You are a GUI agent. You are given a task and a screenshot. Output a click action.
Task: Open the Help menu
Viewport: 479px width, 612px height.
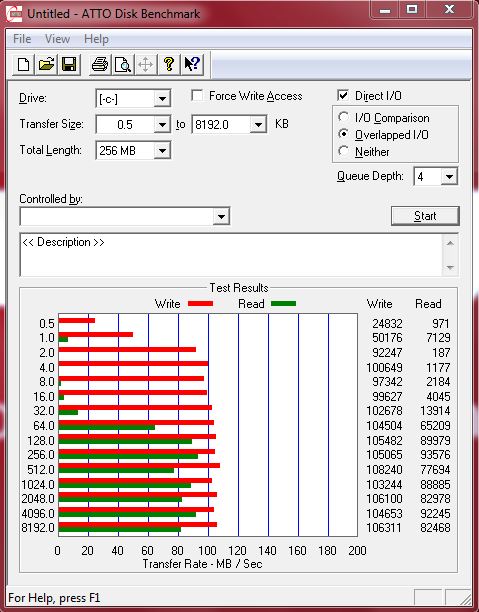pyautogui.click(x=96, y=39)
